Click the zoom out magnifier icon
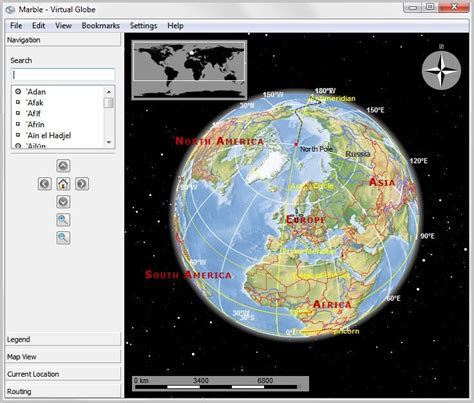This screenshot has width=474, height=403. pyautogui.click(x=63, y=238)
